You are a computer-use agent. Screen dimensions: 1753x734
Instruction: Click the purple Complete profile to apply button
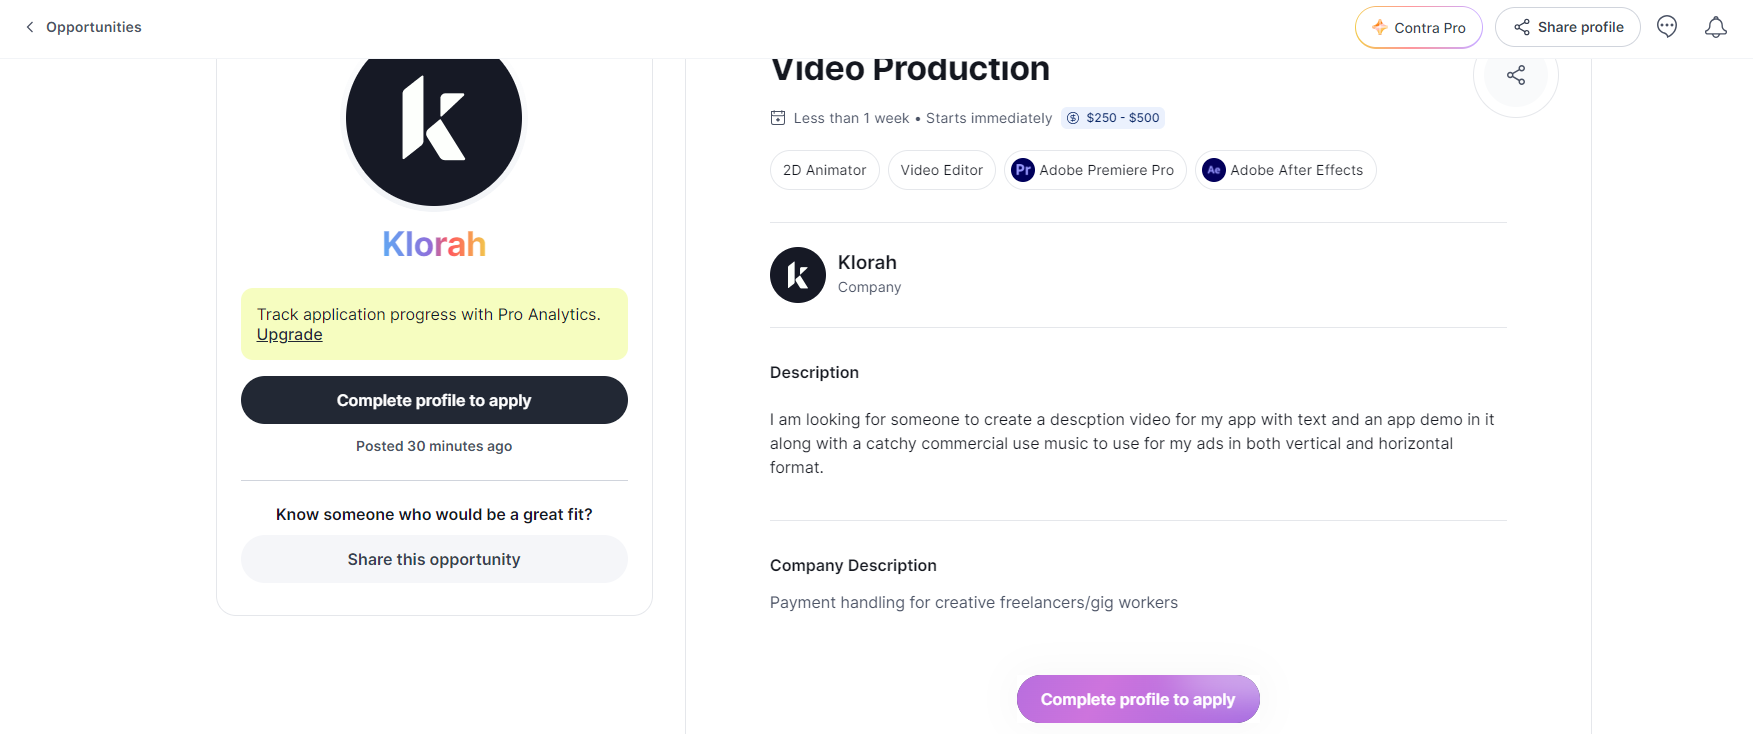click(x=1138, y=699)
